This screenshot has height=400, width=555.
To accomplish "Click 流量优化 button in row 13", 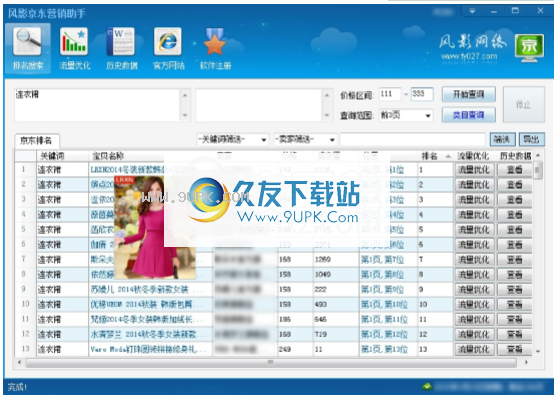I will (x=474, y=349).
